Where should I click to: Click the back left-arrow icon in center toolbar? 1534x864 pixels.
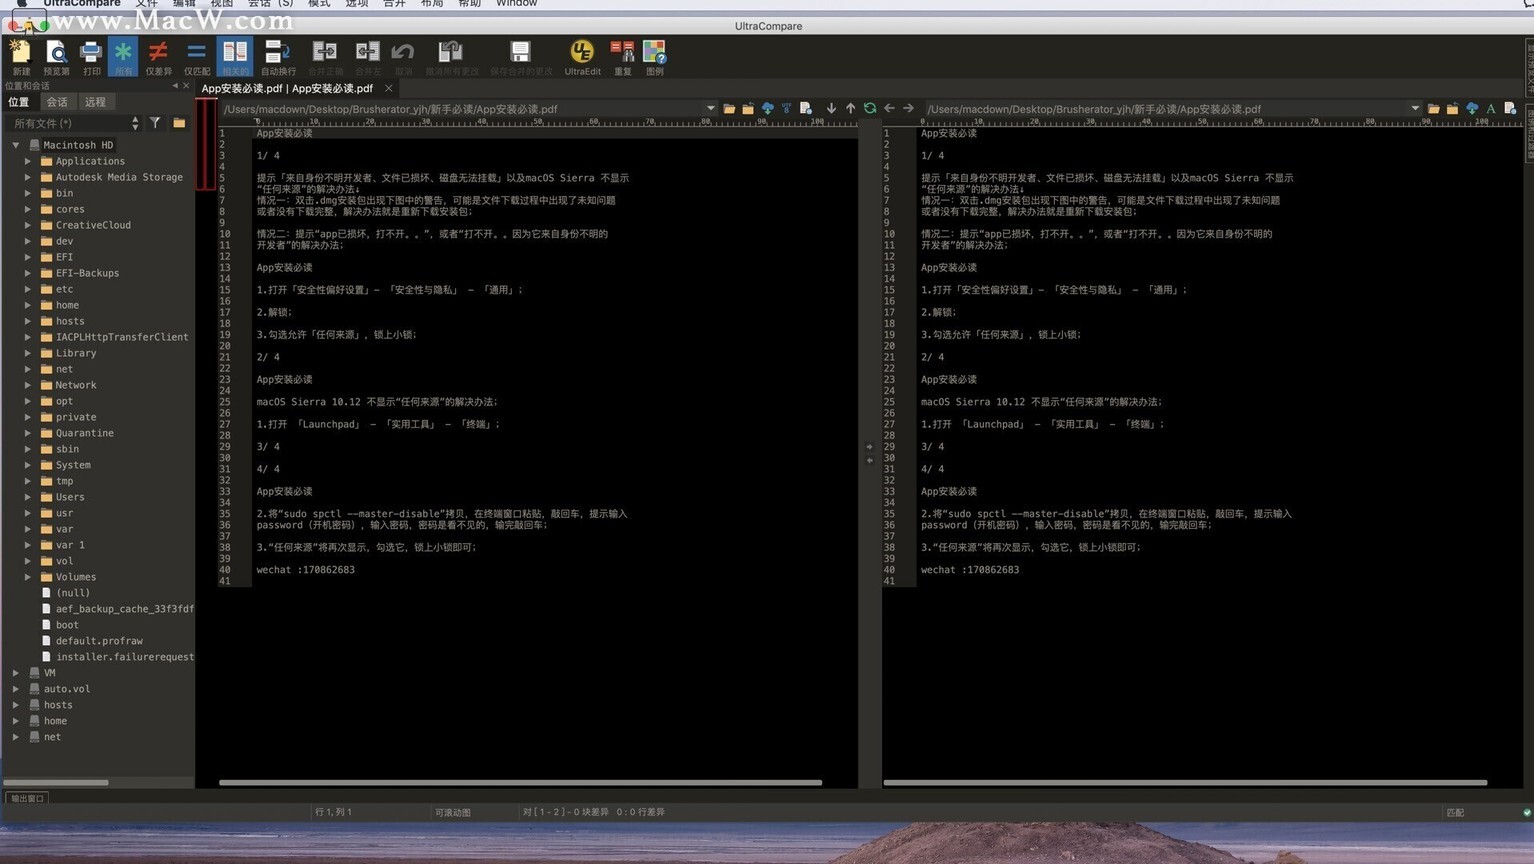point(889,108)
